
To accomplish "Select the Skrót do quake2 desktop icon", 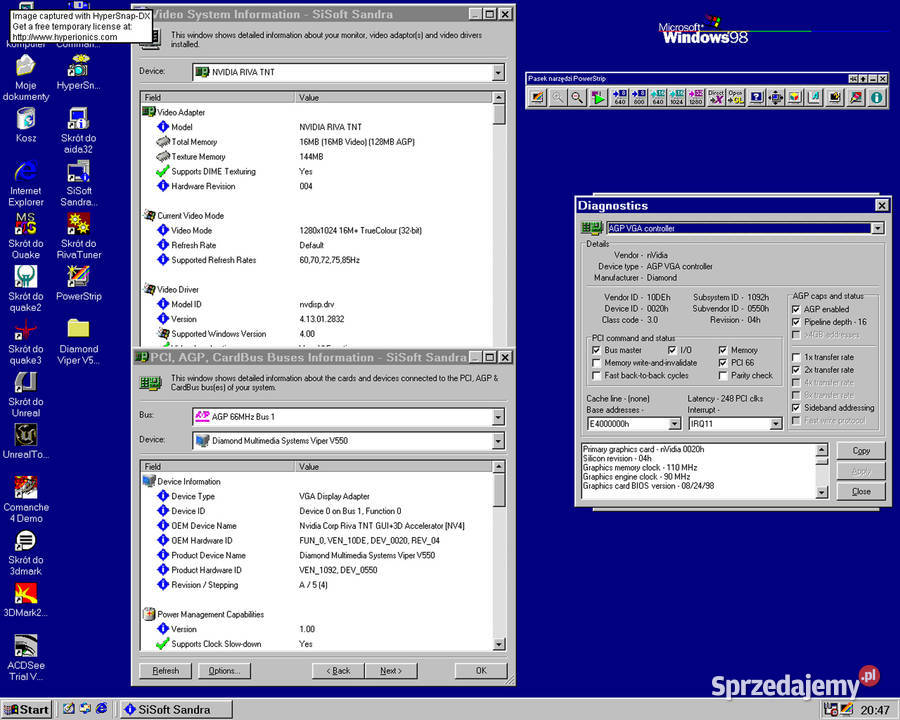I will (x=26, y=289).
